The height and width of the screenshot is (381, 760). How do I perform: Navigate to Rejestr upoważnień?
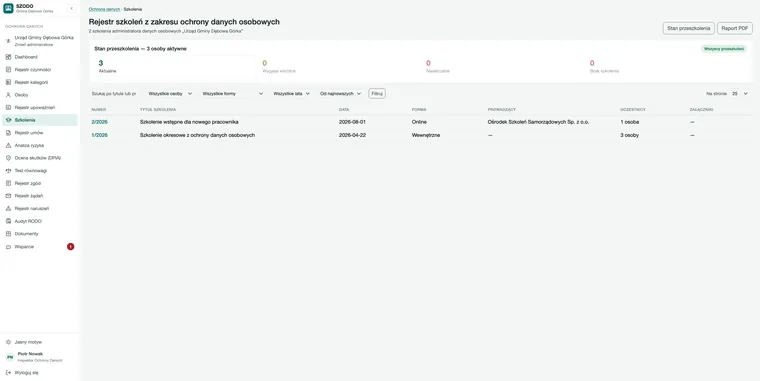[x=40, y=108]
